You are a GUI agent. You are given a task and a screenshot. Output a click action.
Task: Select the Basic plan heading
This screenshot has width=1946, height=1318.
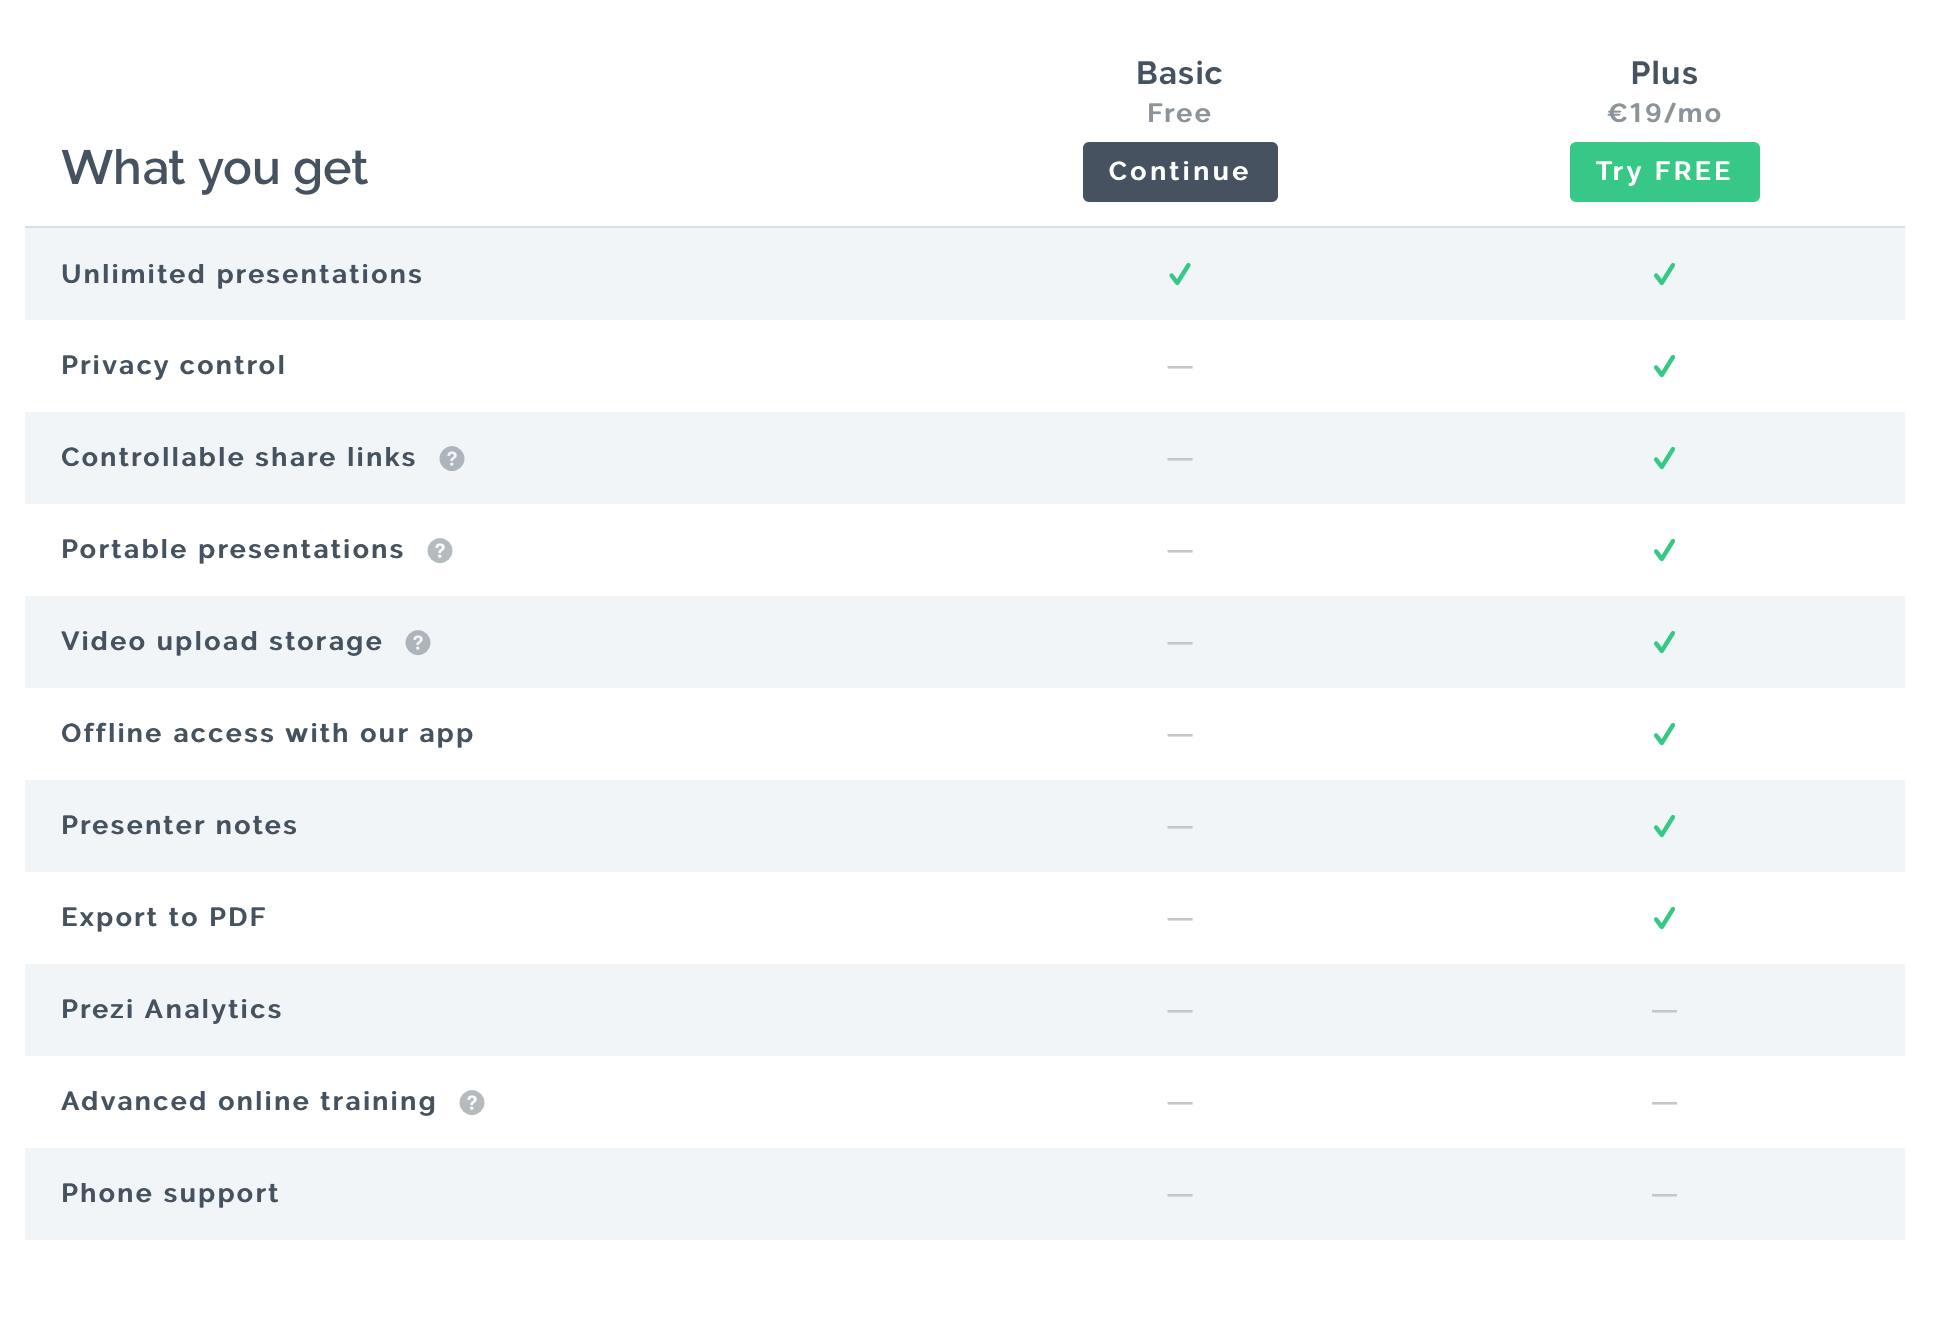tap(1179, 73)
